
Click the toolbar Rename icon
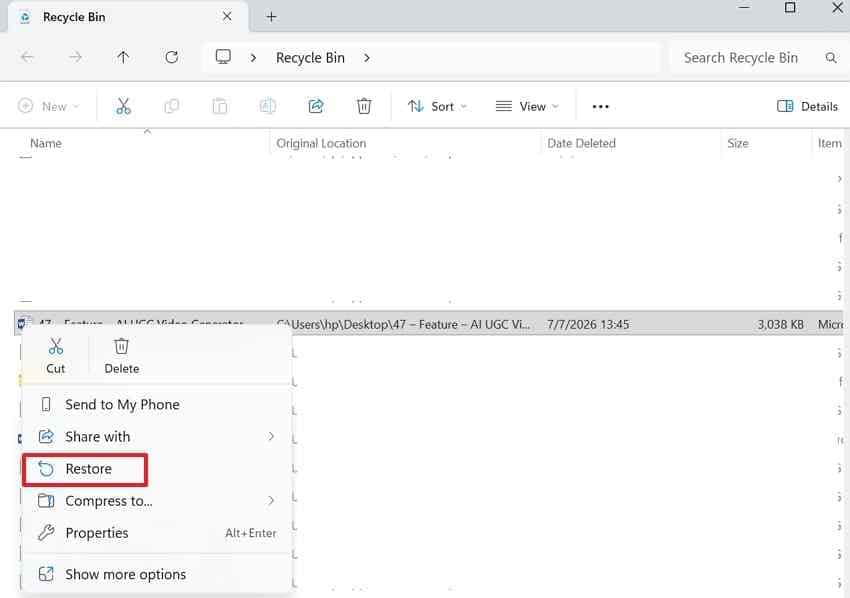(x=268, y=106)
